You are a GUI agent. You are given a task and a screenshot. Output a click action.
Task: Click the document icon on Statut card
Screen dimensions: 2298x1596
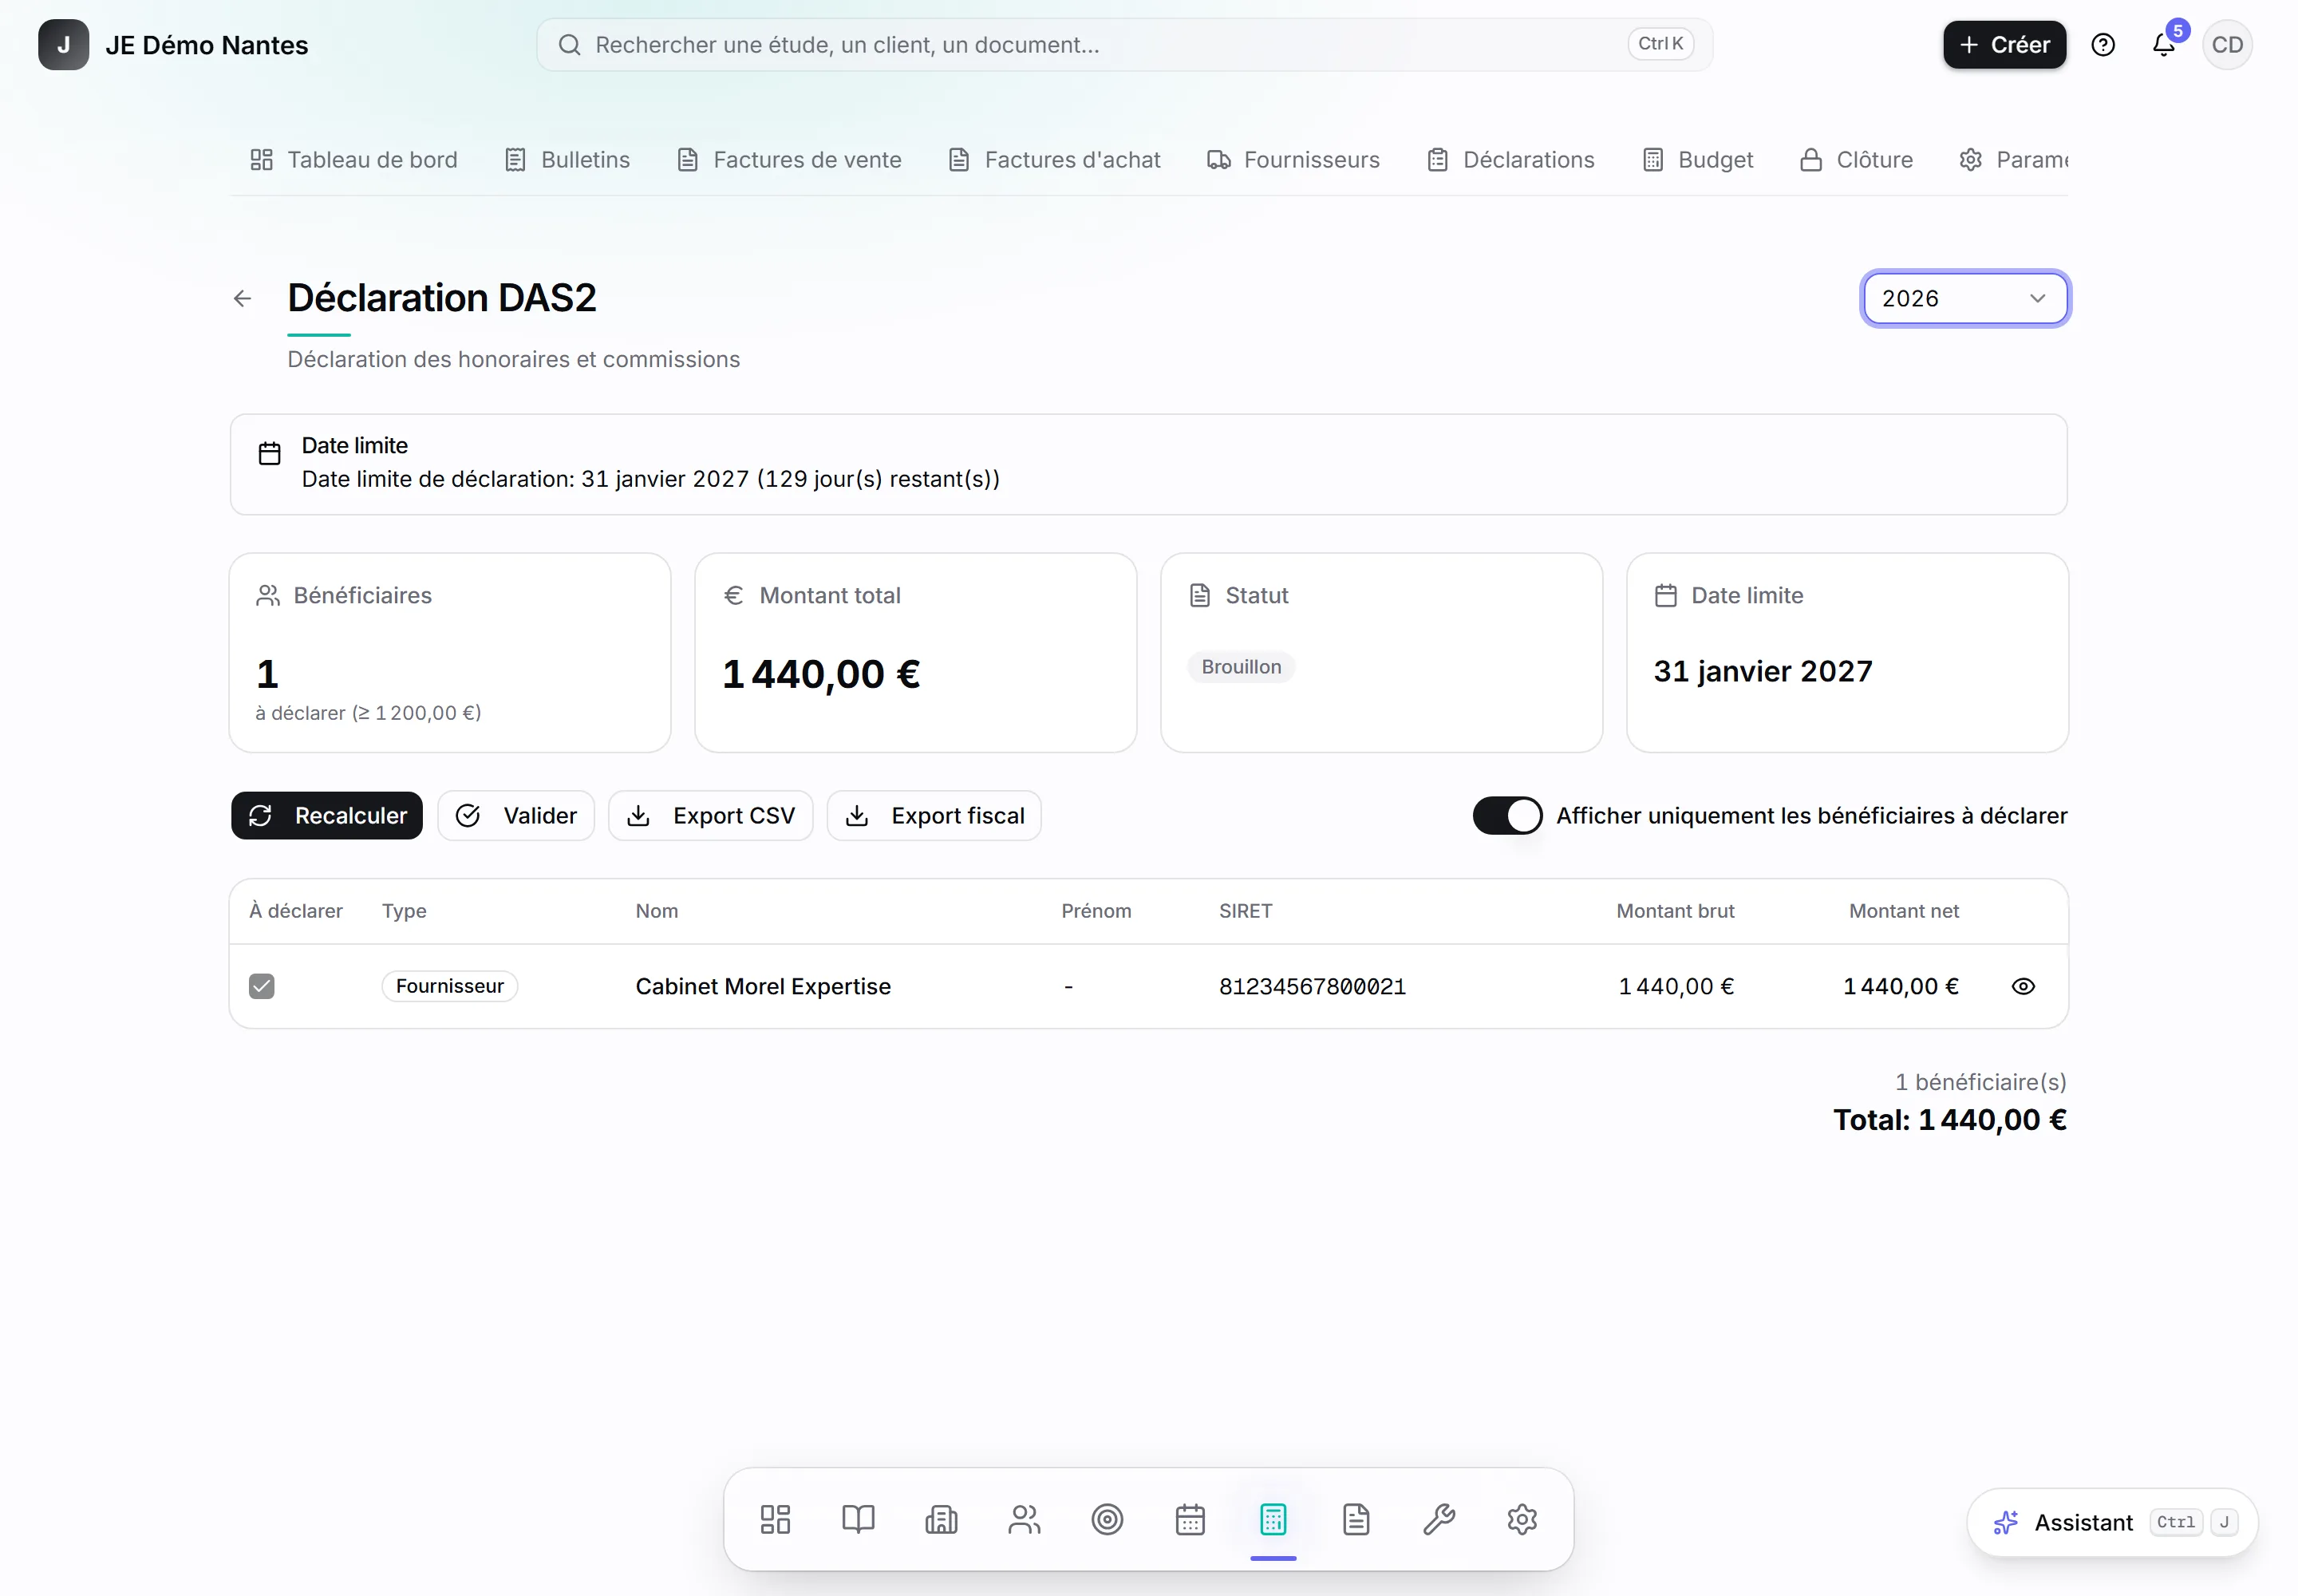pyautogui.click(x=1200, y=596)
